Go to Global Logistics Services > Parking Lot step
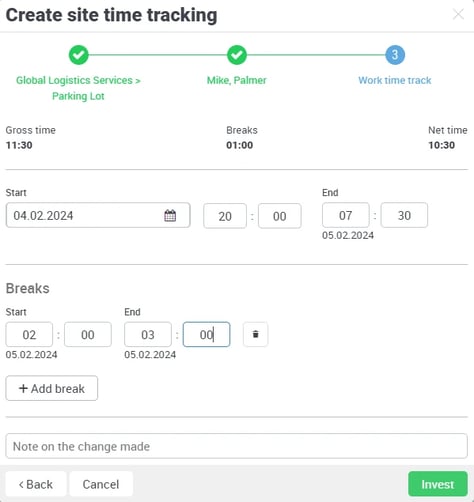This screenshot has height=502, width=474. 78,88
